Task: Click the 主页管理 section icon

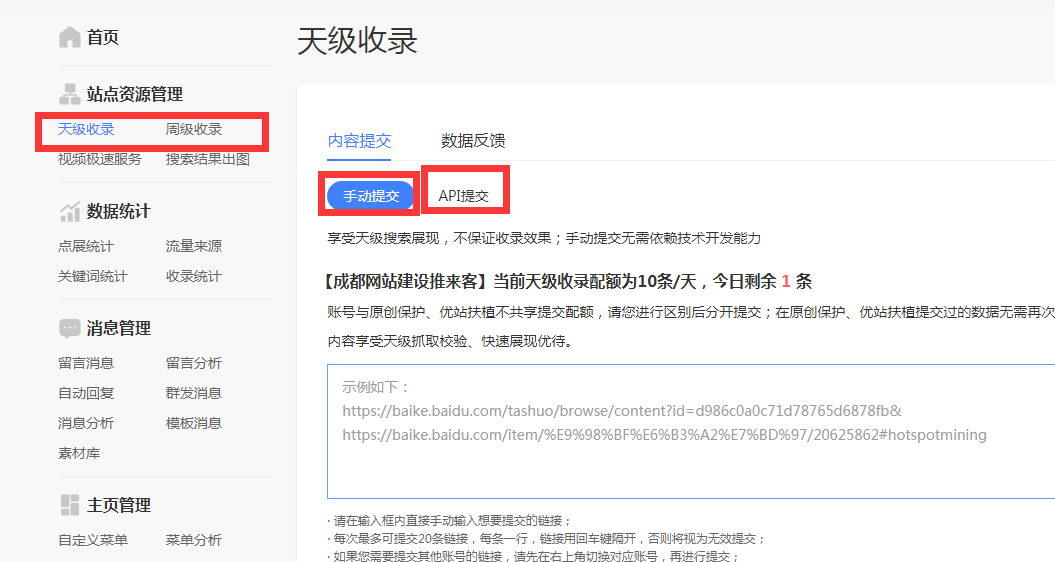Action: coord(69,505)
